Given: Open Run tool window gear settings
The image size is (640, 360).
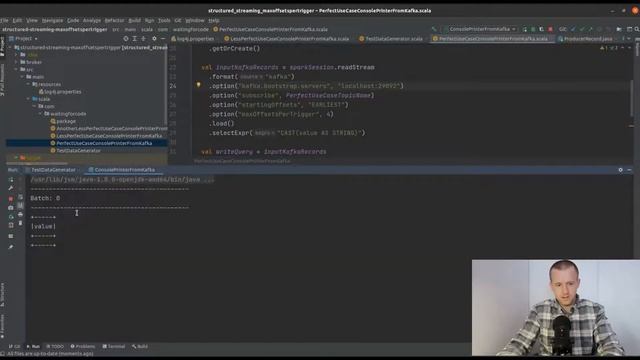Looking at the screenshot, I should [x=620, y=170].
